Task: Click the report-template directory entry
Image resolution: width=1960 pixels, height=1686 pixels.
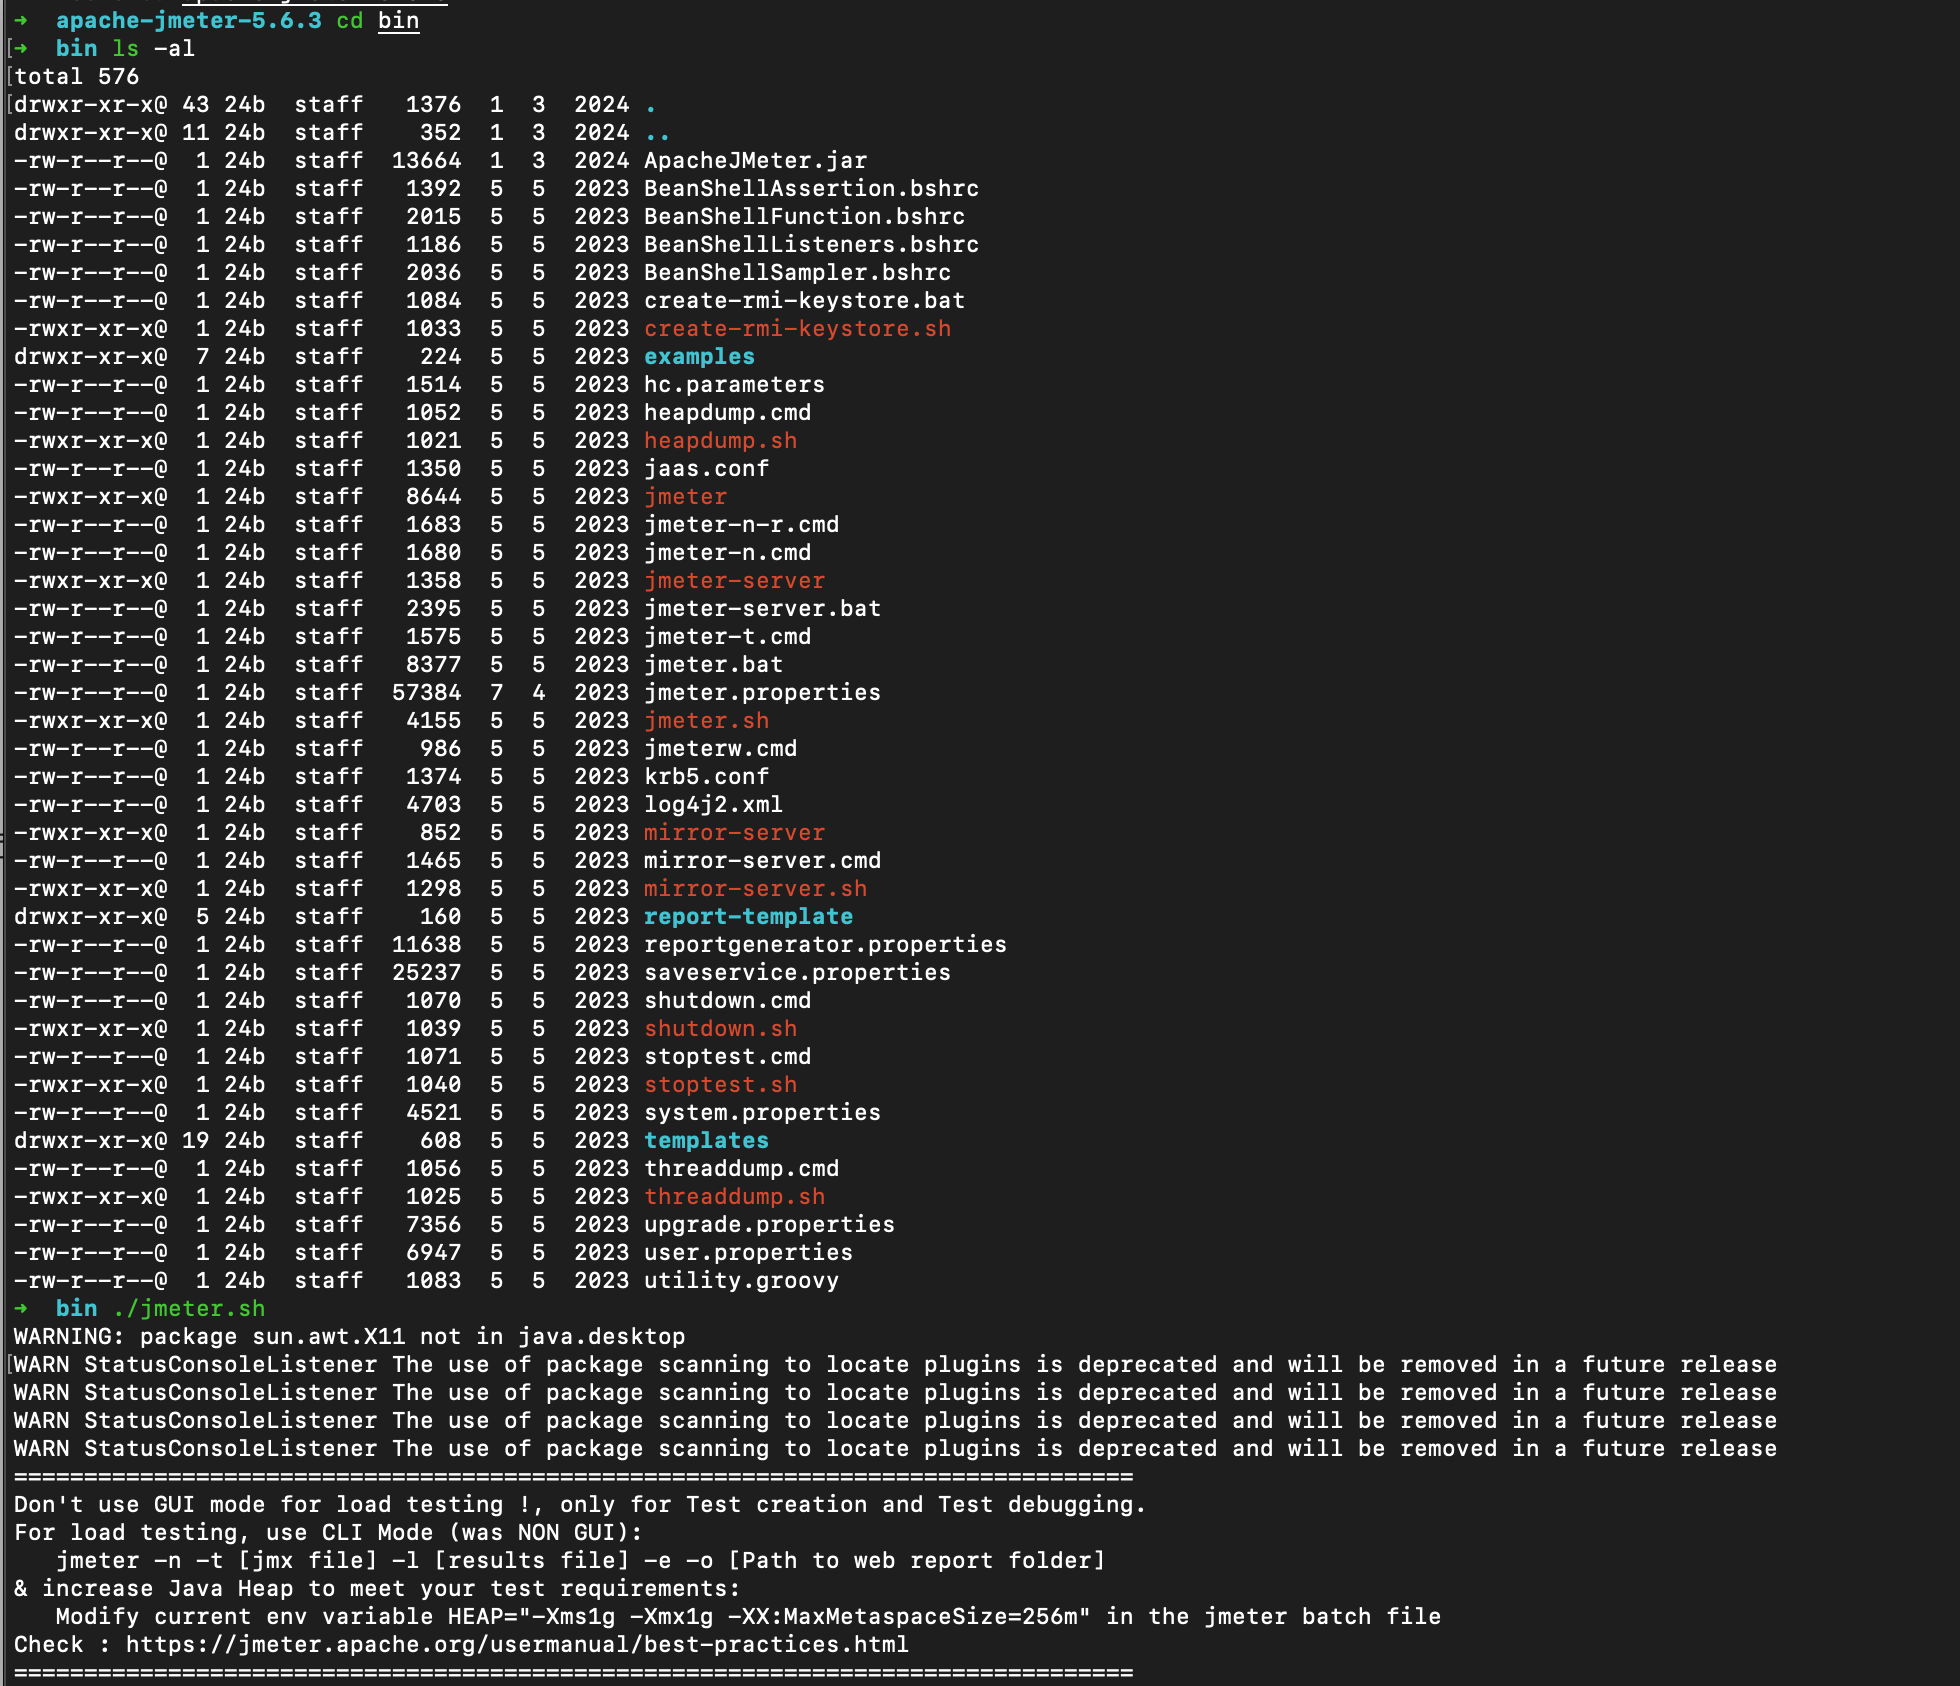Action: click(x=748, y=916)
